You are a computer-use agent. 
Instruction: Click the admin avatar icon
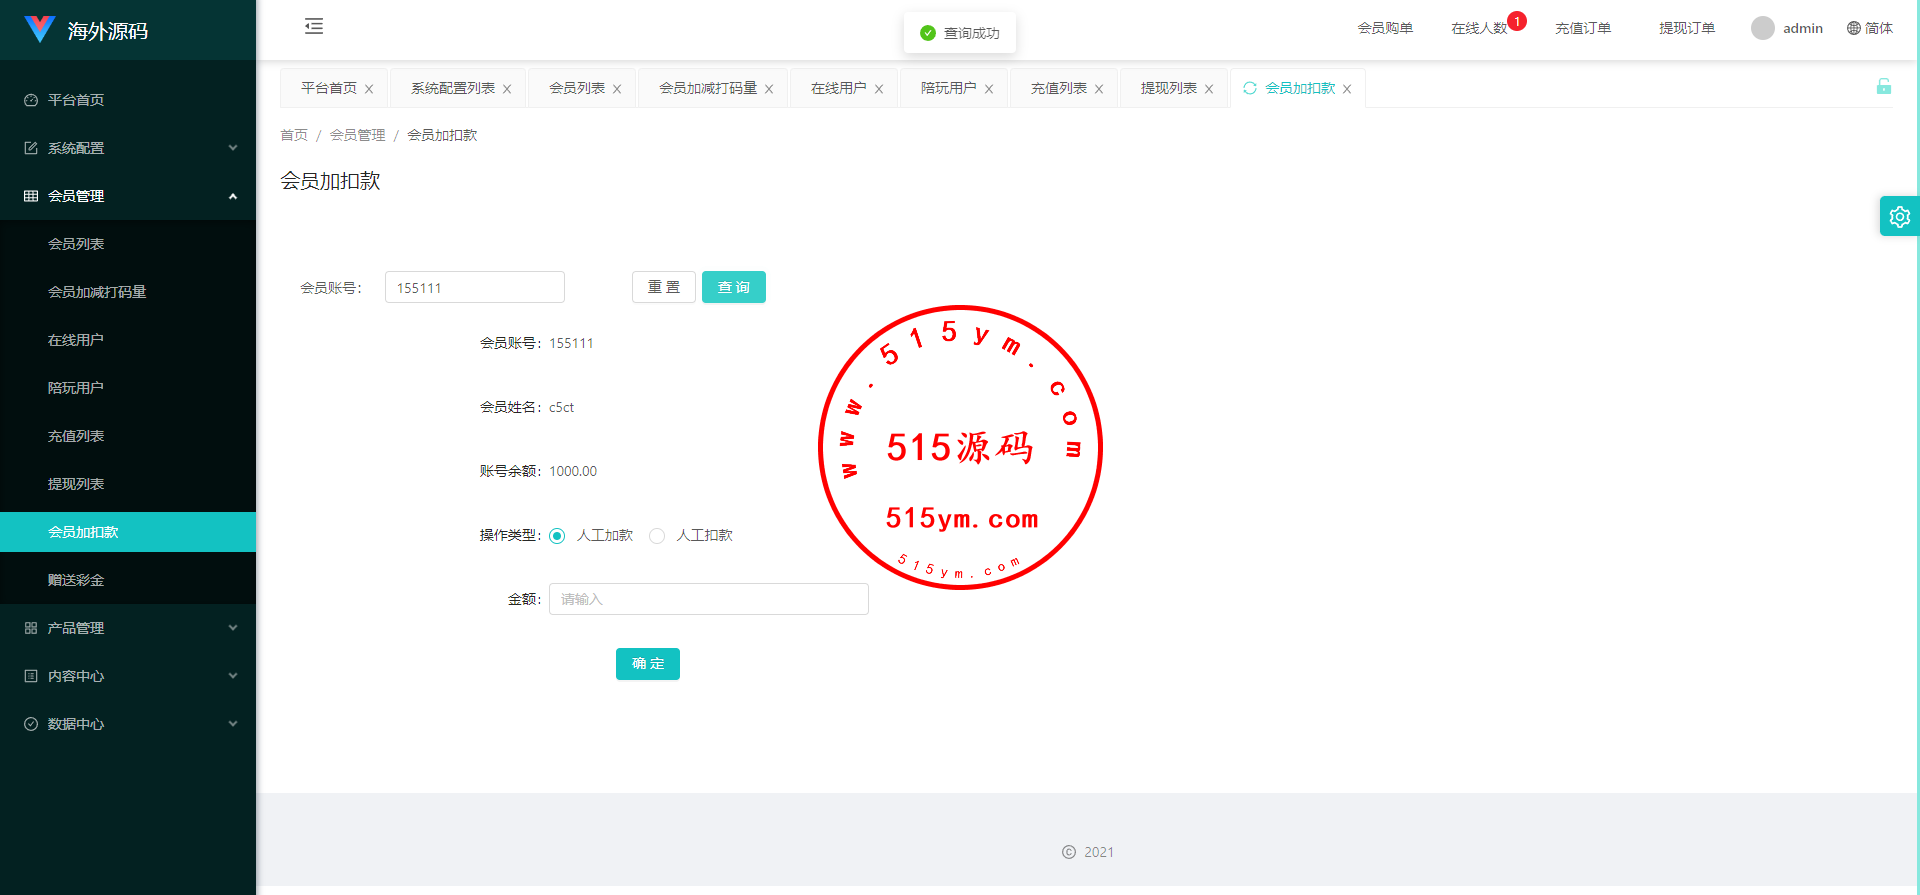click(1762, 28)
